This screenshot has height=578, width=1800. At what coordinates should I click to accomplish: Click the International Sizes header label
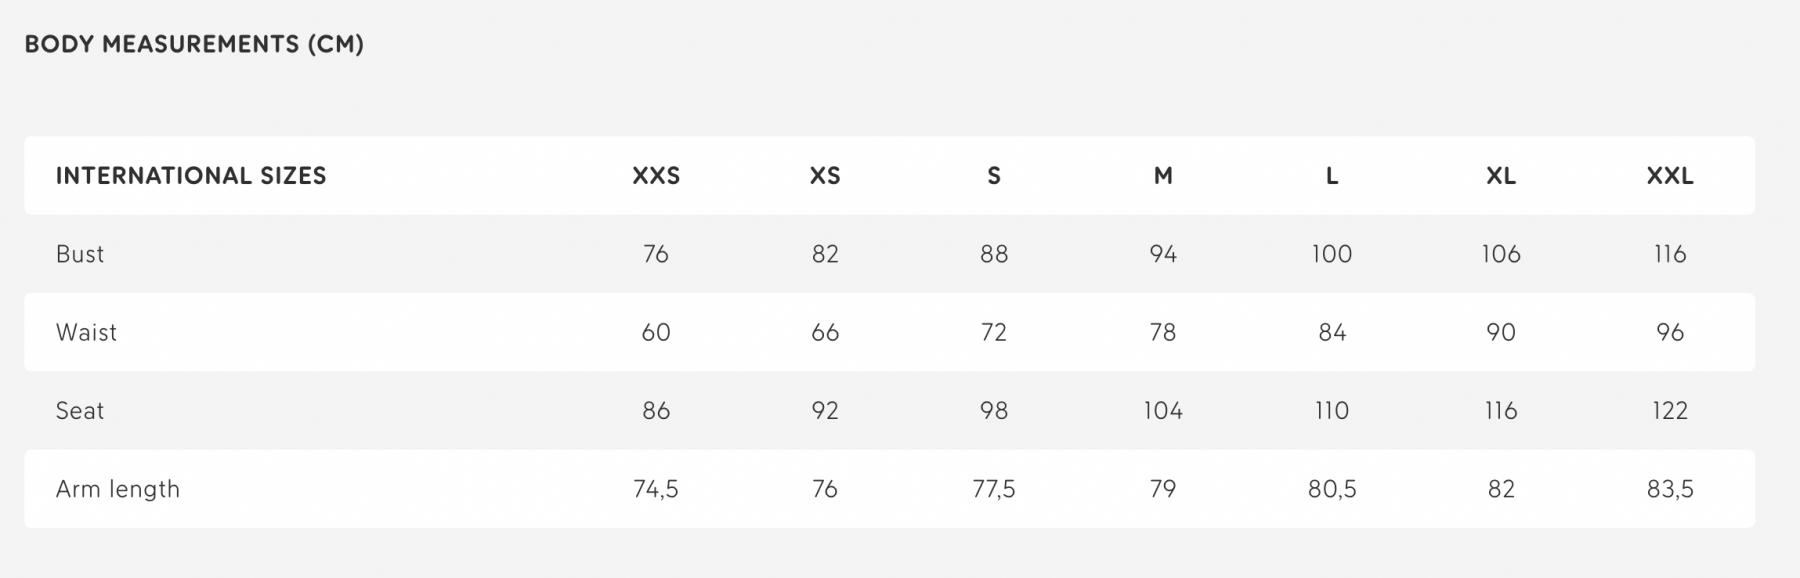[x=191, y=176]
